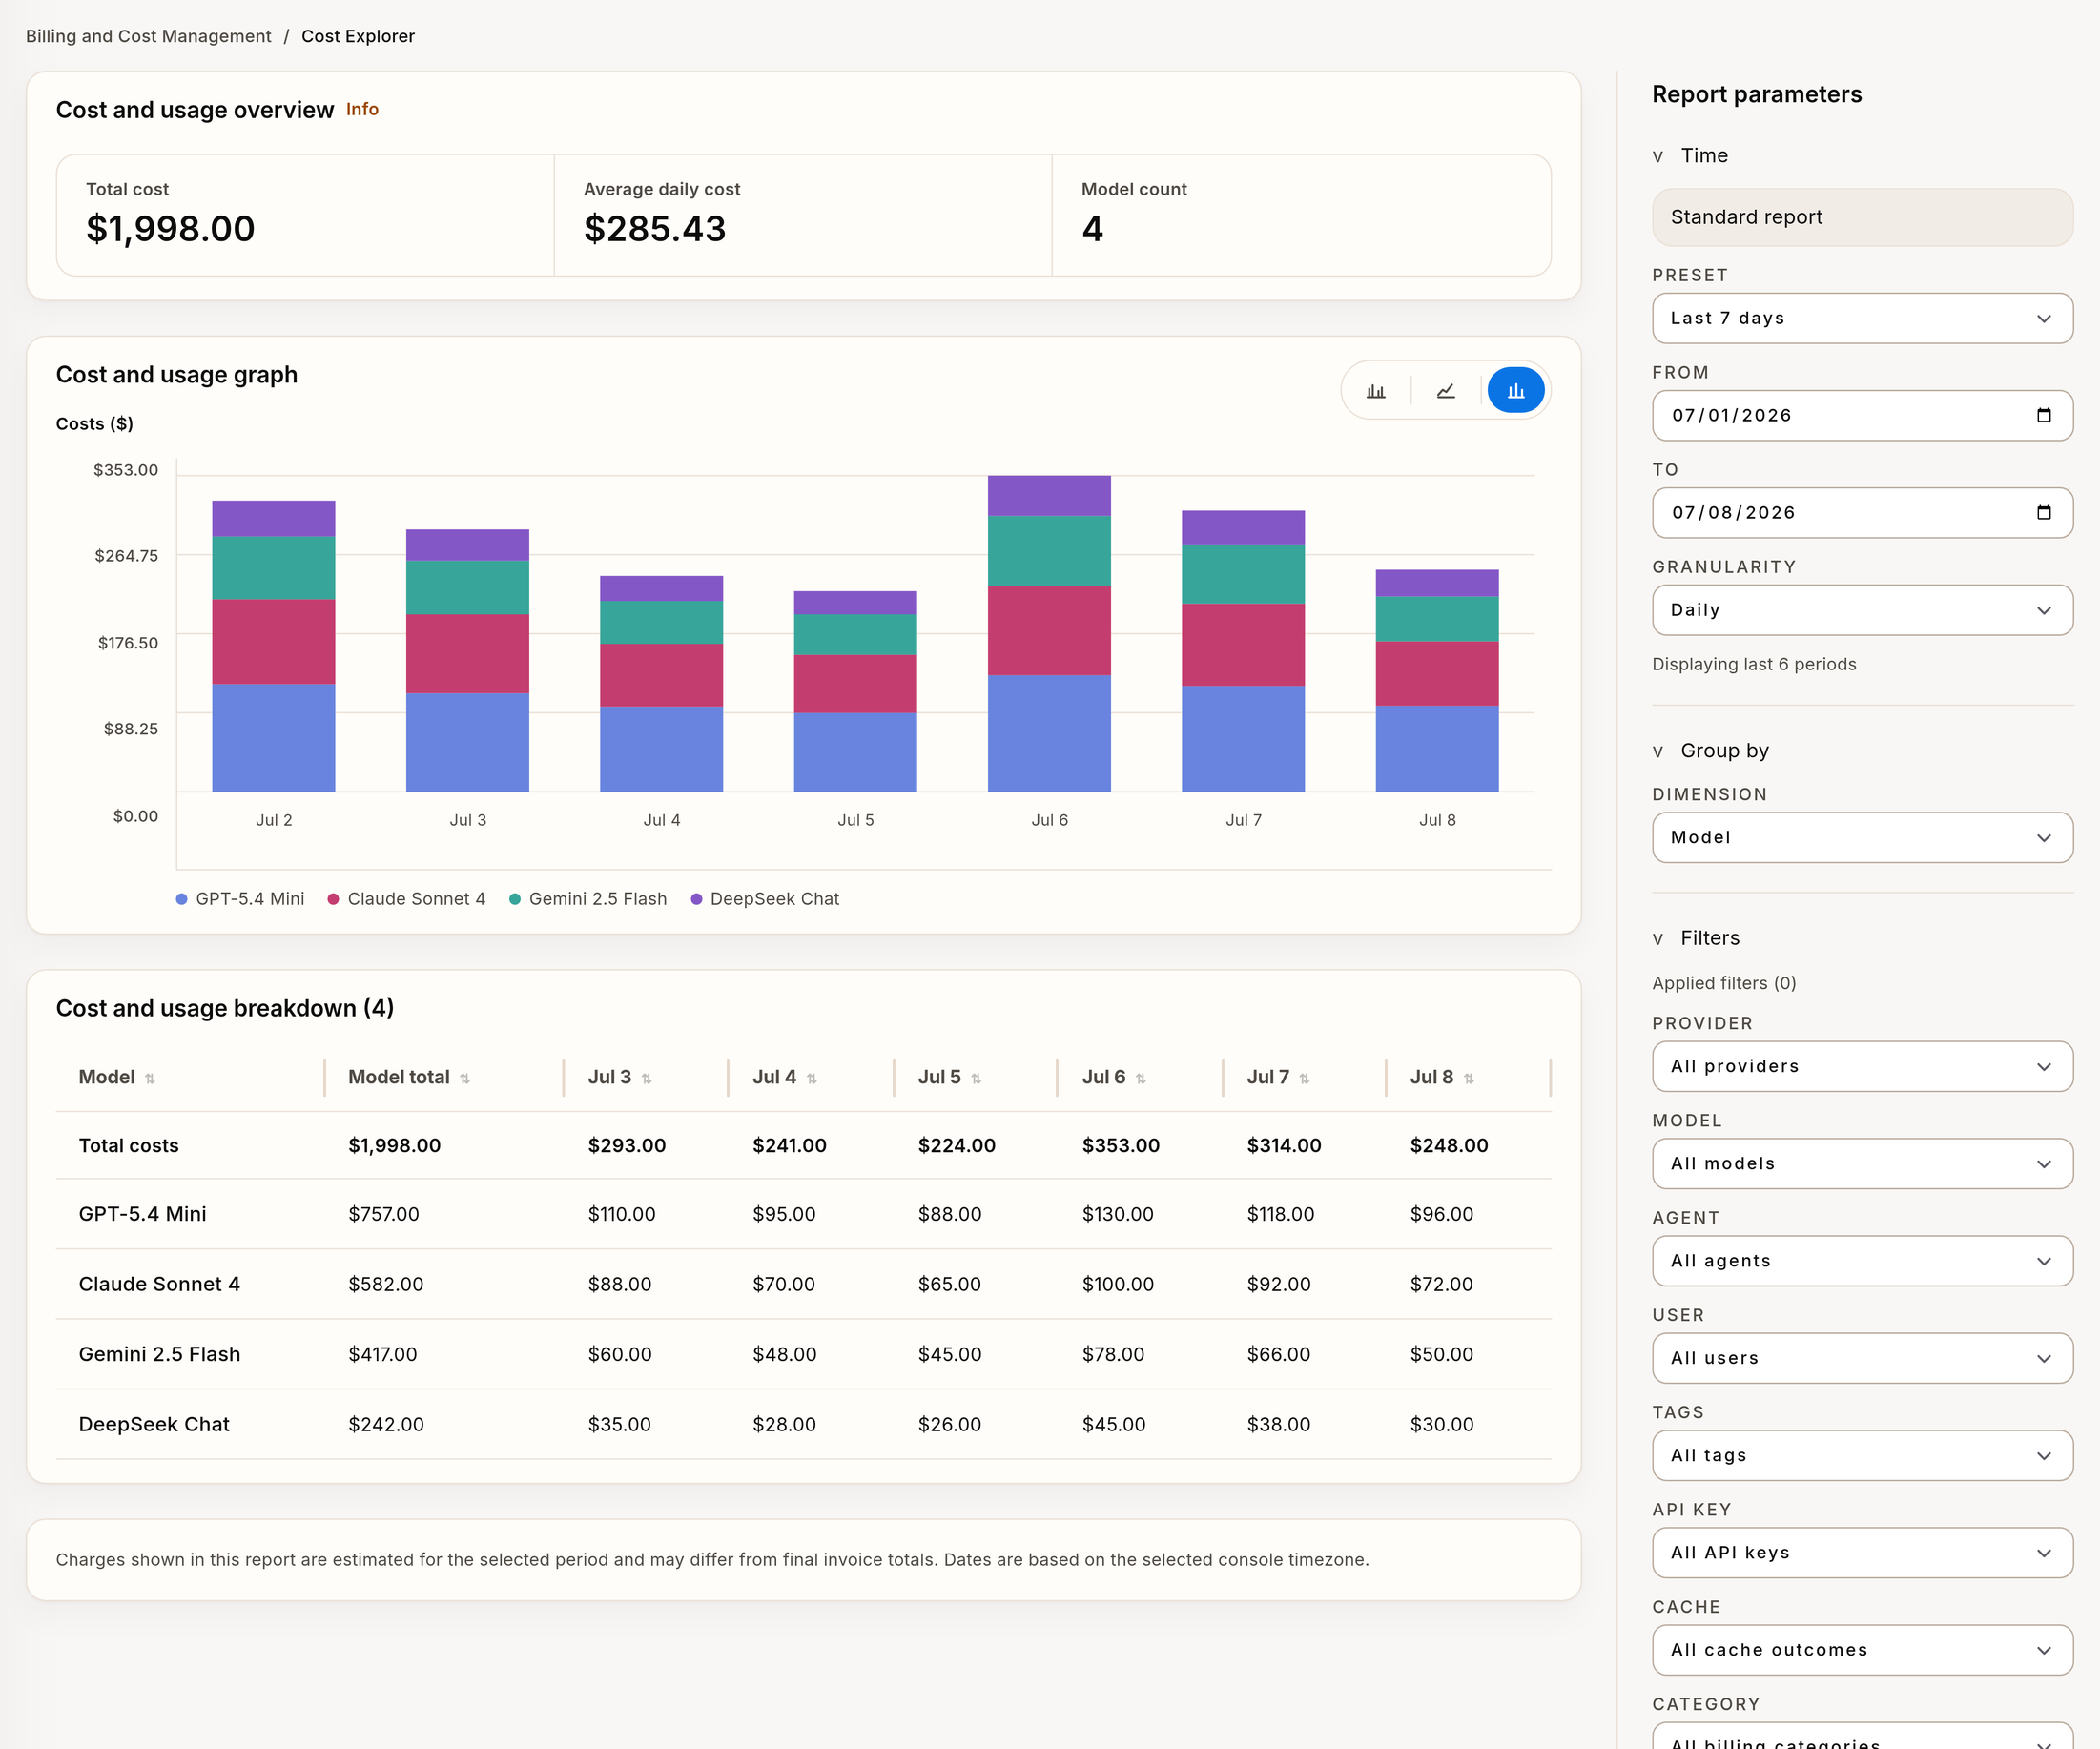Open the All API keys dropdown
2100x1749 pixels.
1862,1552
